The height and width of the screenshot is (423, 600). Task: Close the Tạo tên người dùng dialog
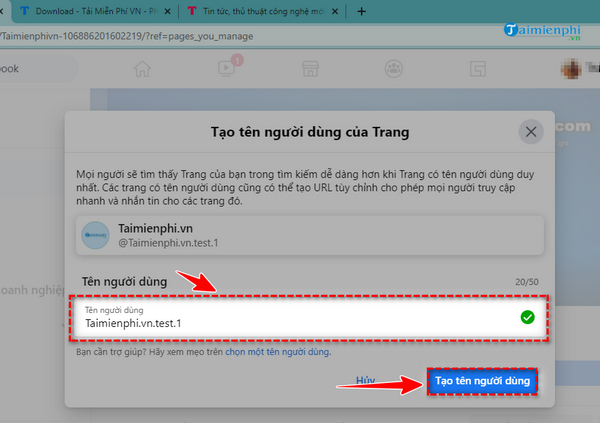531,132
